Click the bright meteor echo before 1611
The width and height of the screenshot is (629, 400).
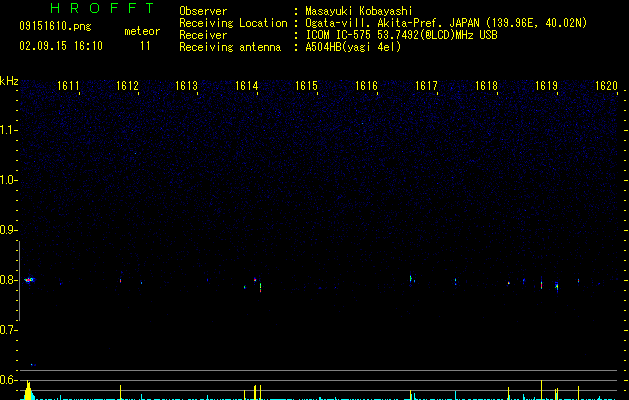click(30, 280)
